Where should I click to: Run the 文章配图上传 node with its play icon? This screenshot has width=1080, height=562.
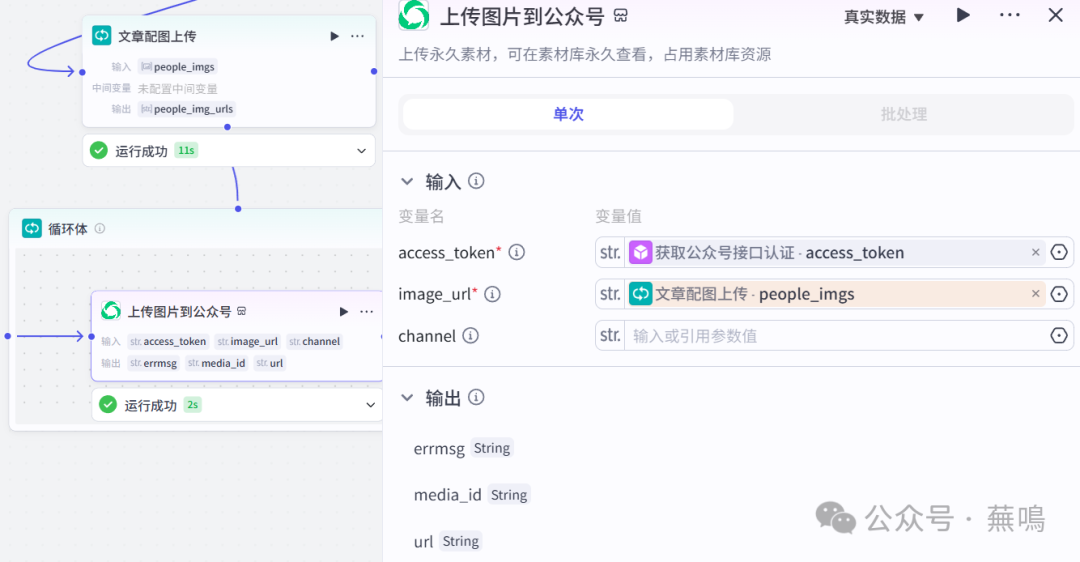[335, 36]
